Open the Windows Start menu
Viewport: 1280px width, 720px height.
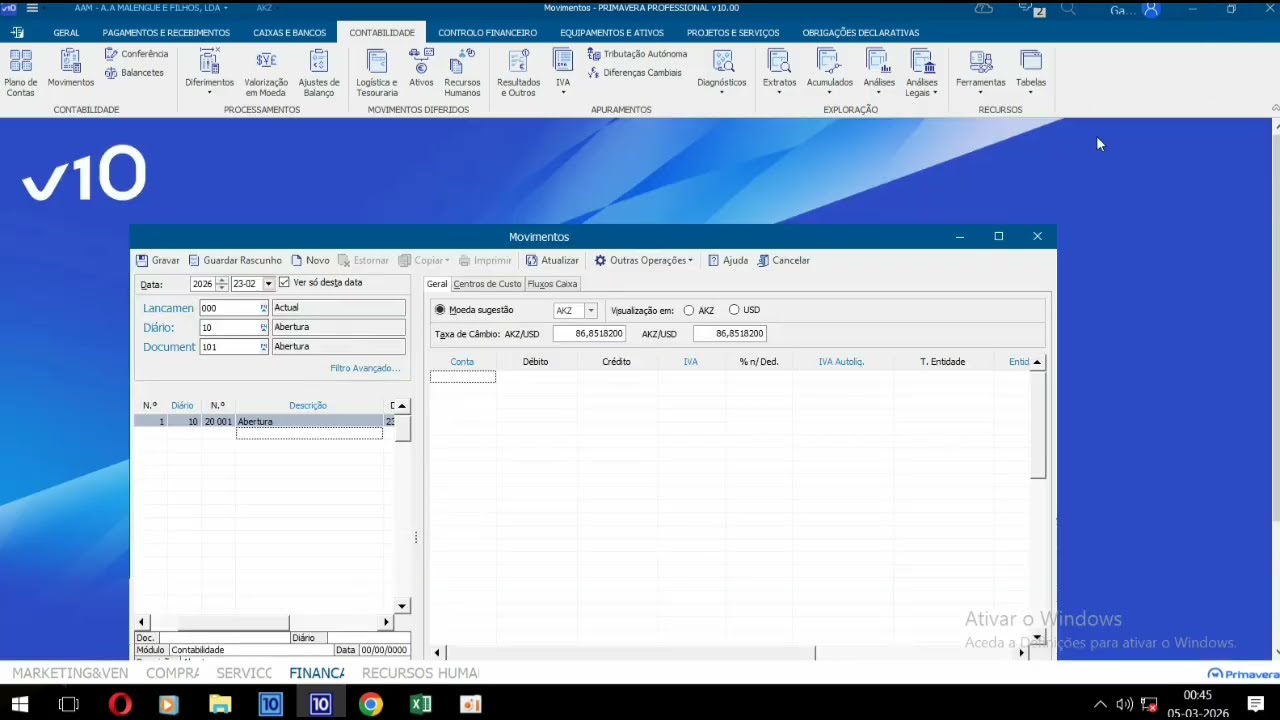pos(20,704)
